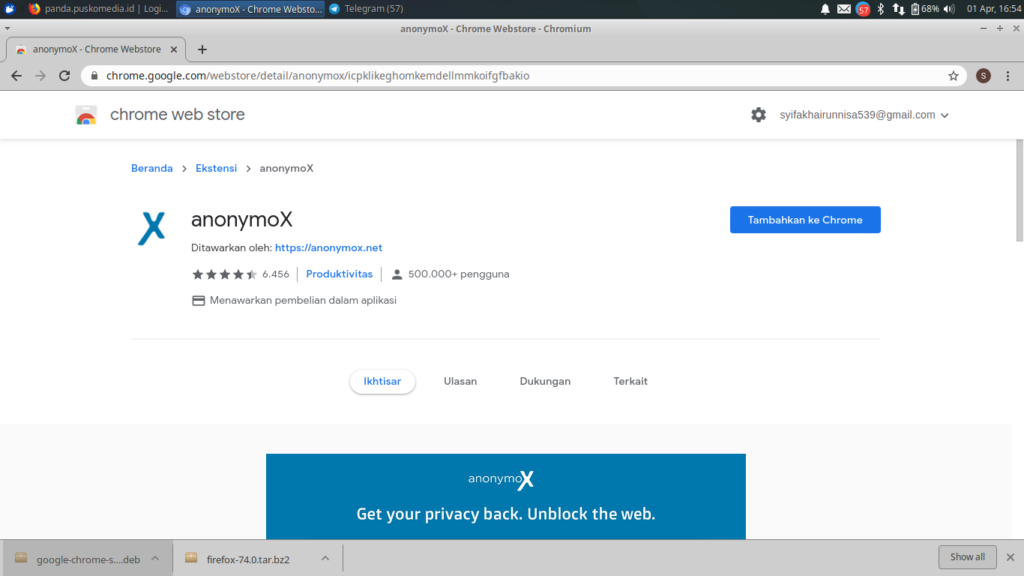Screen dimensions: 1024x576
Task: Switch to the Ulasan tab
Action: pos(460,381)
